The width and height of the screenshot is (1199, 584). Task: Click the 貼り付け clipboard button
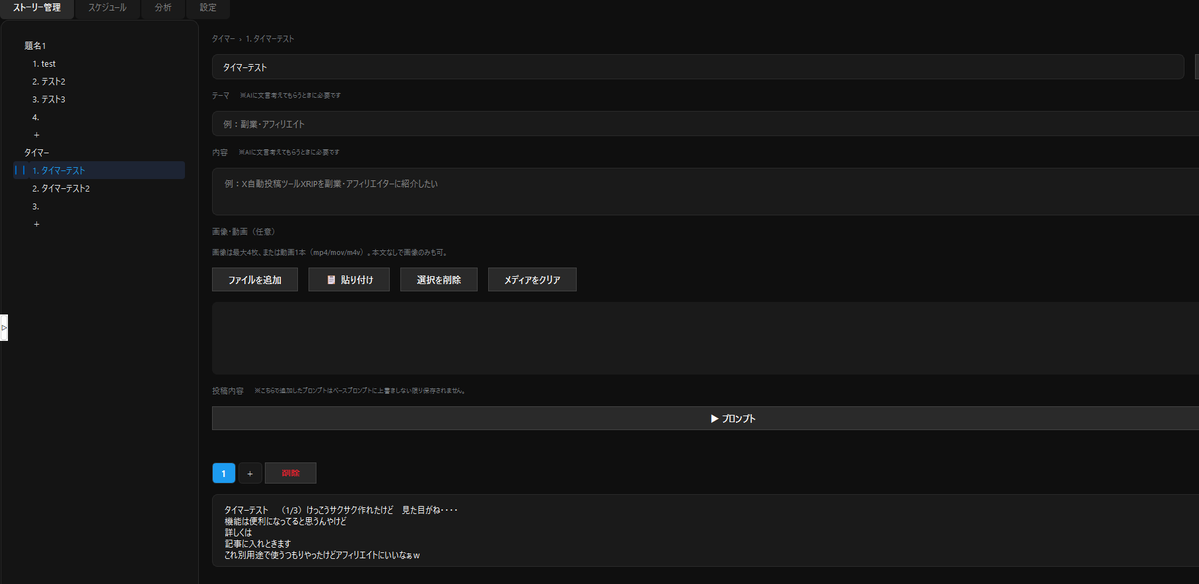click(x=349, y=280)
